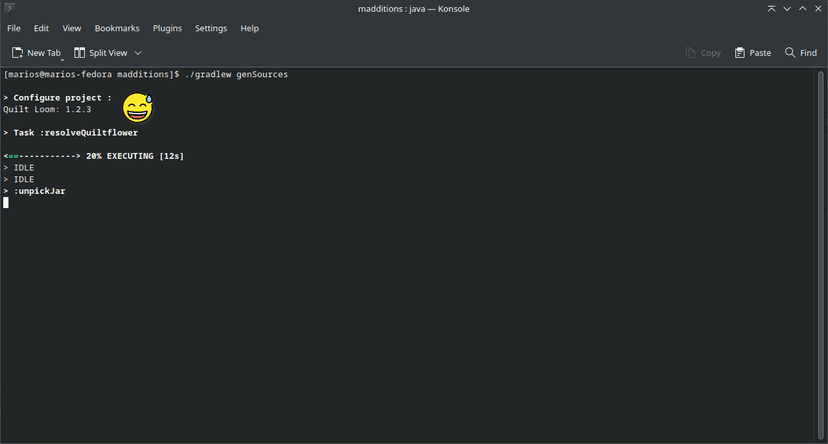828x444 pixels.
Task: Click the Copy icon in toolbar
Action: [690, 53]
